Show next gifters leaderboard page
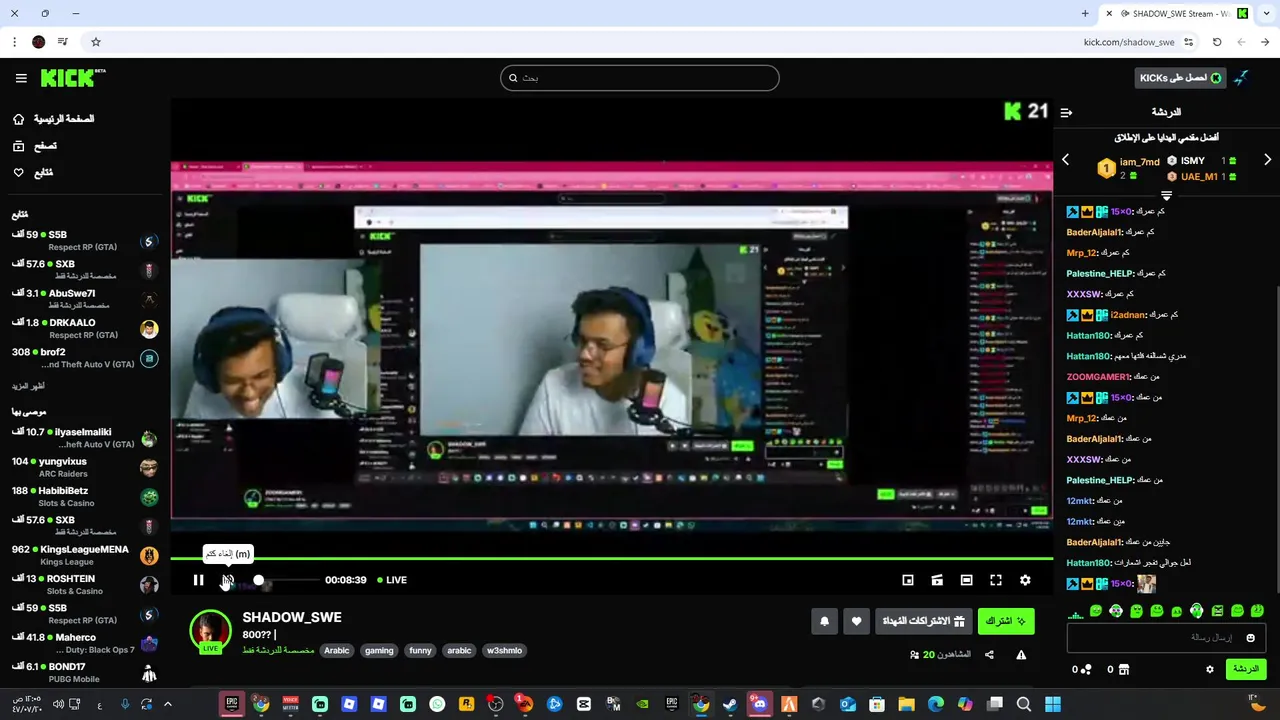The width and height of the screenshot is (1280, 720). 1267,160
